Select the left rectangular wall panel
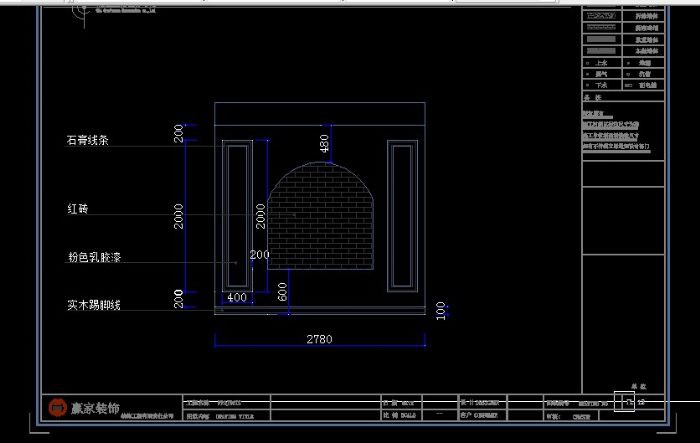This screenshot has height=443, width=700. pyautogui.click(x=236, y=216)
